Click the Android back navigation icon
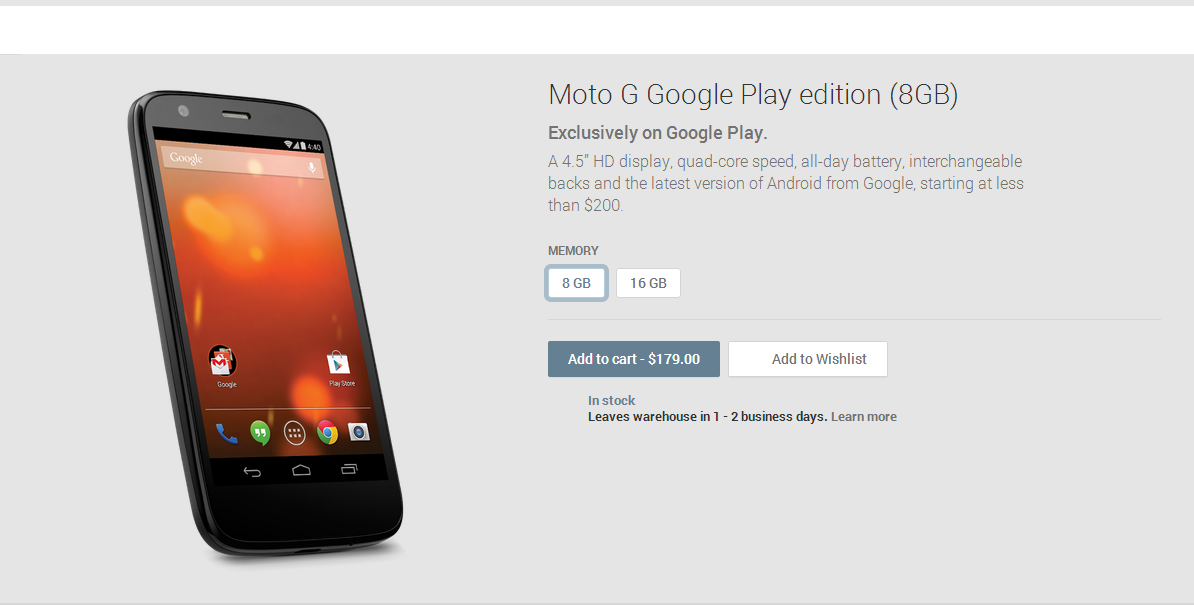 [252, 472]
